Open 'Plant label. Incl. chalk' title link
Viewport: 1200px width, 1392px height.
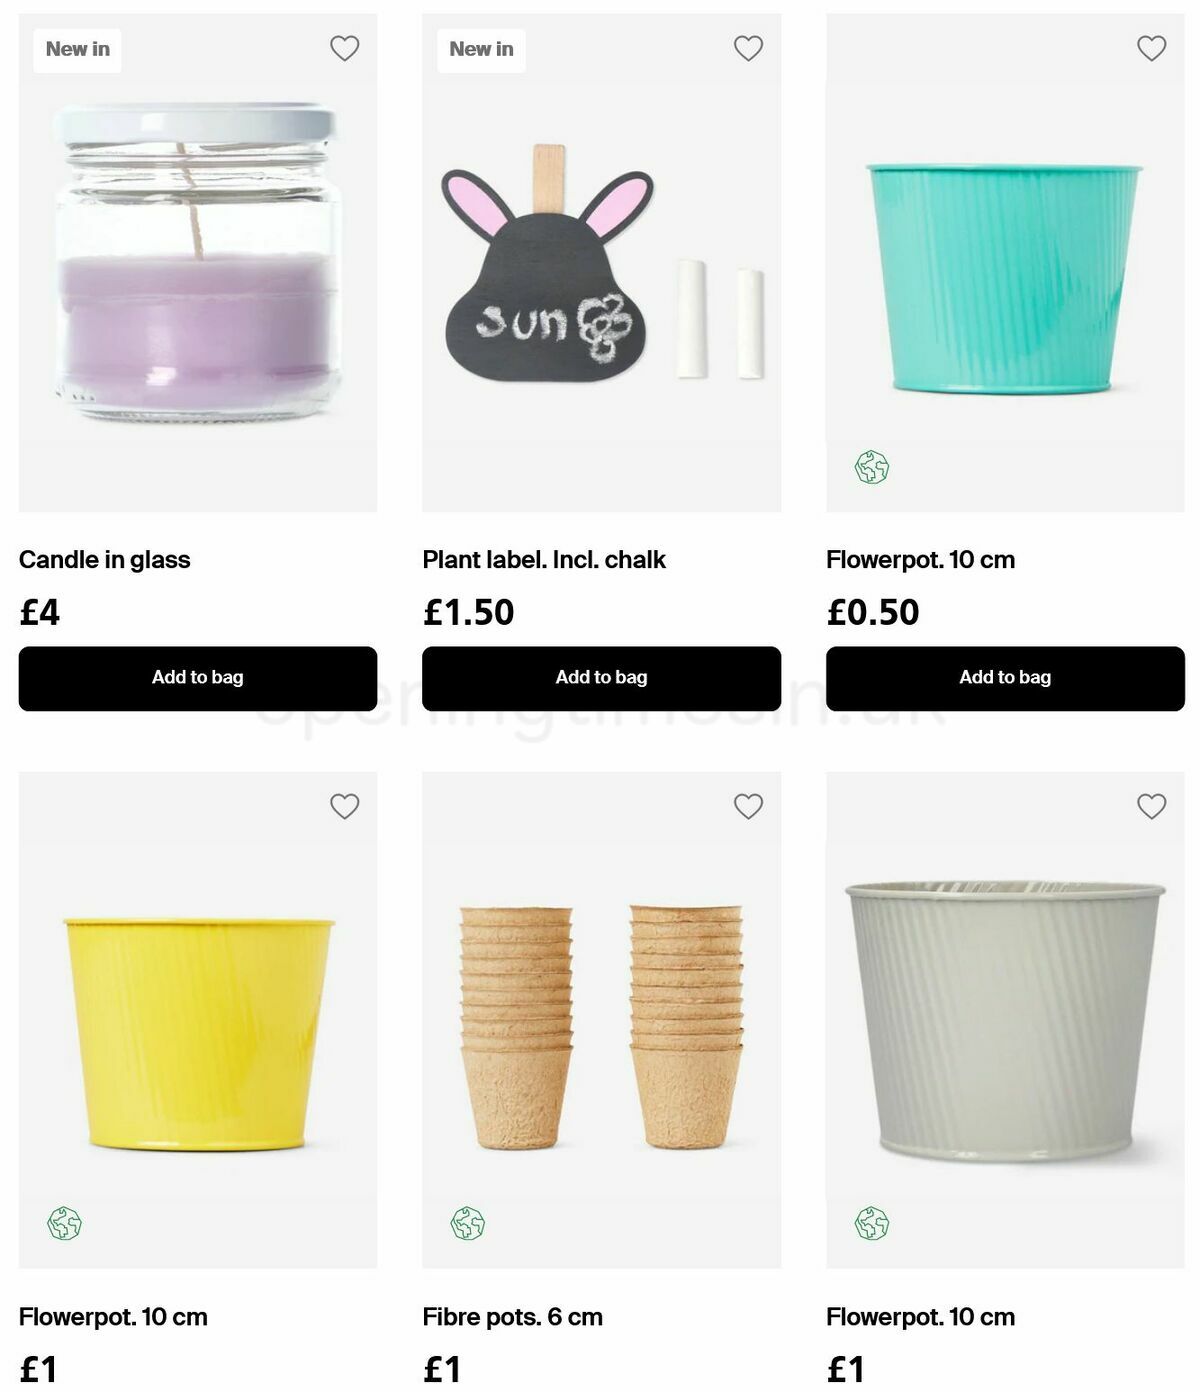click(x=544, y=560)
